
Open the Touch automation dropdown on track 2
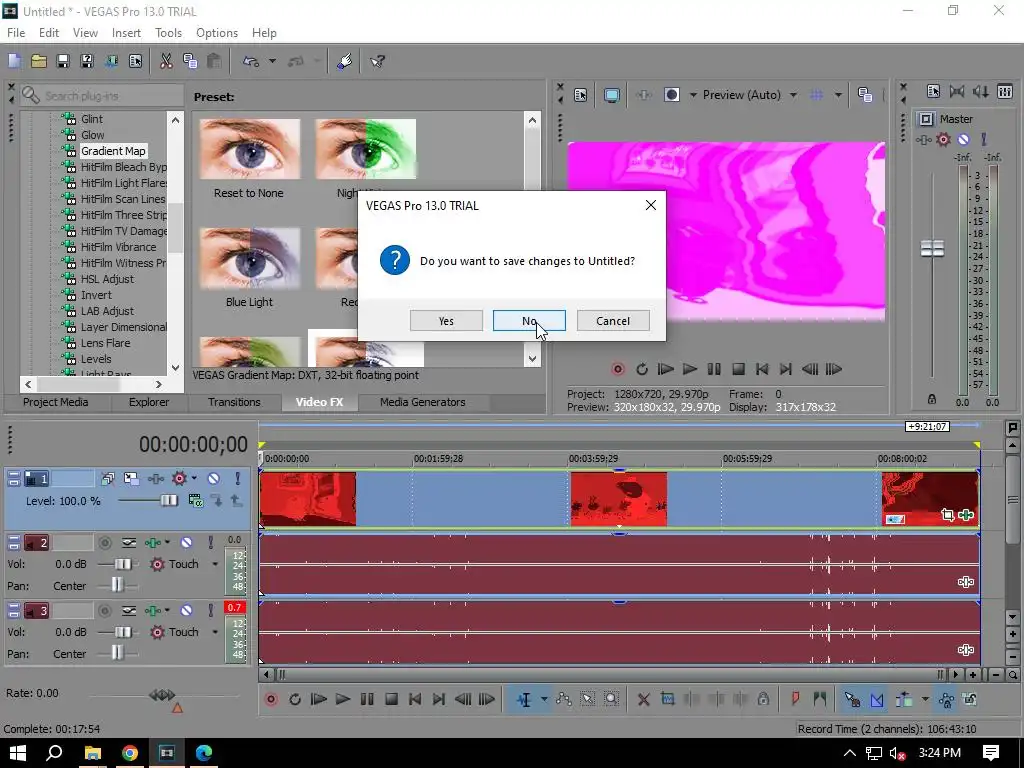(215, 564)
